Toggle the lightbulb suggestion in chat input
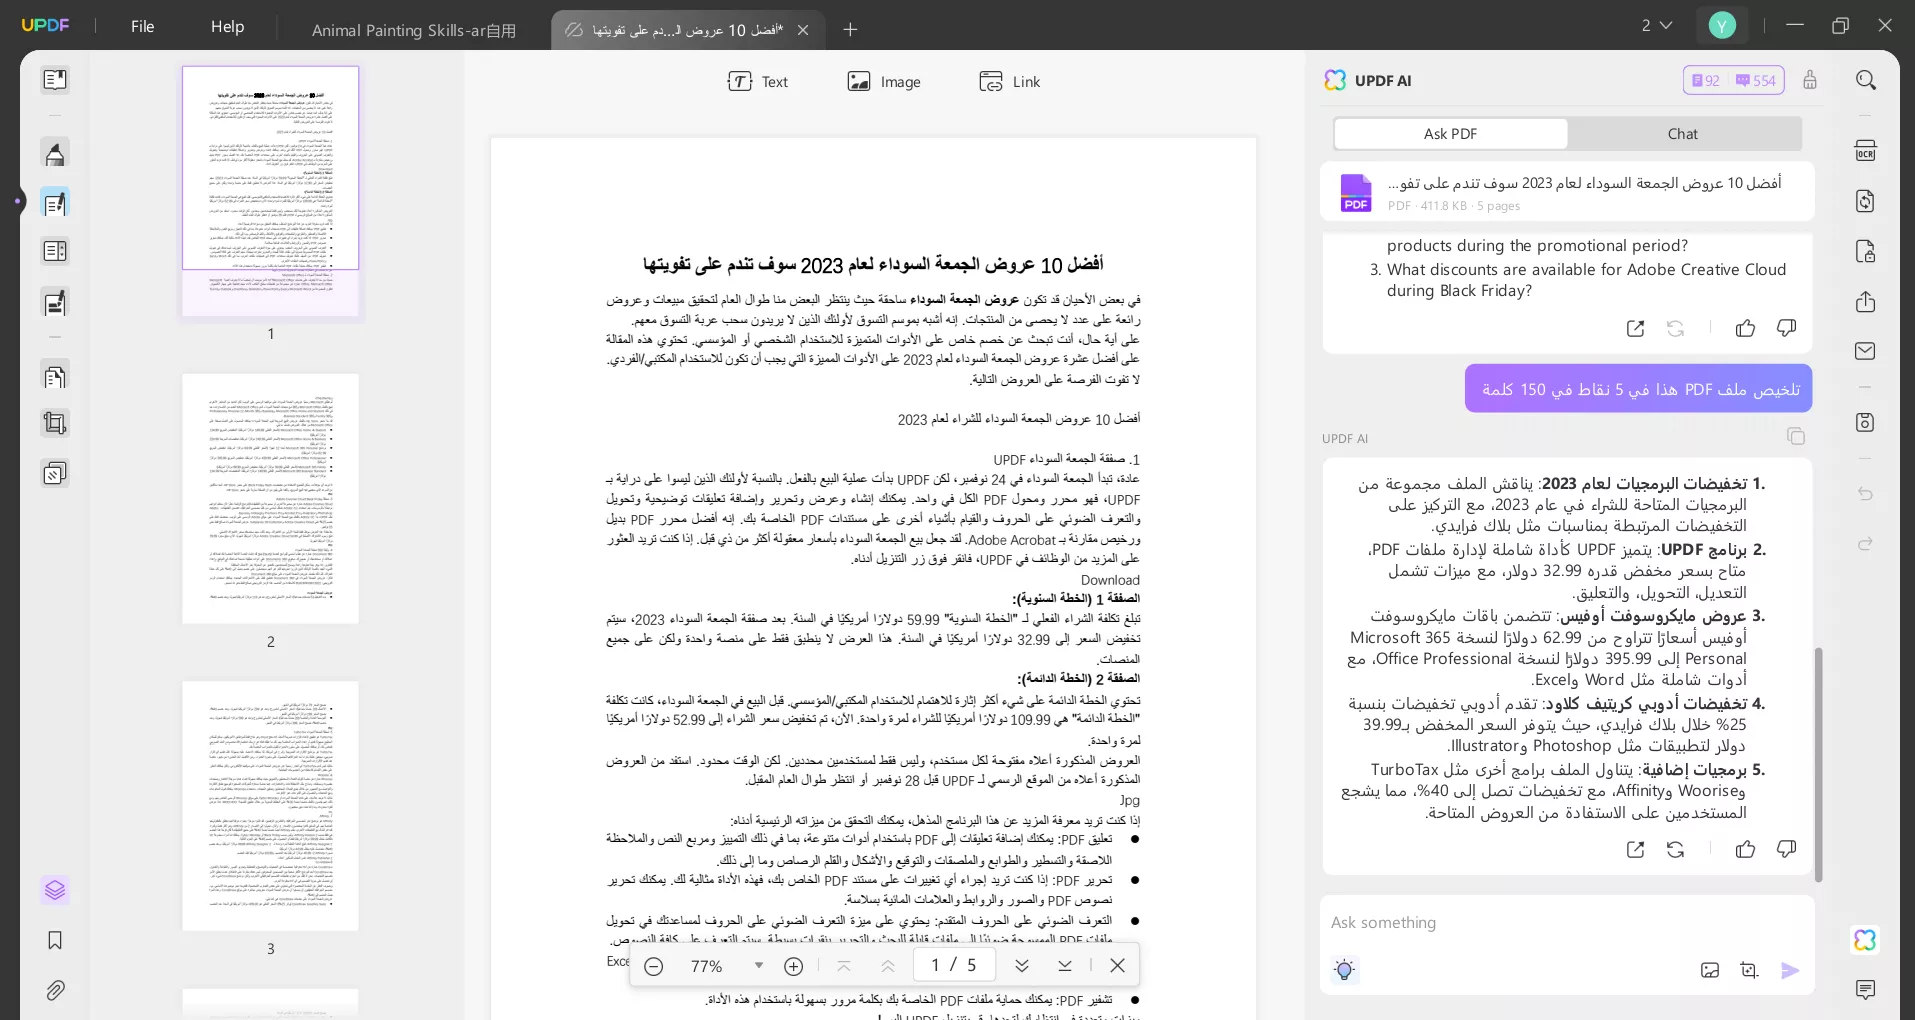This screenshot has height=1020, width=1915. [x=1343, y=970]
